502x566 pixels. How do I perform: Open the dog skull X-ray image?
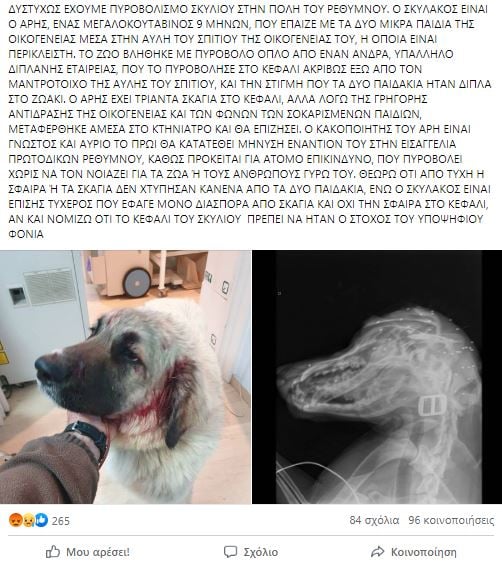[x=377, y=377]
